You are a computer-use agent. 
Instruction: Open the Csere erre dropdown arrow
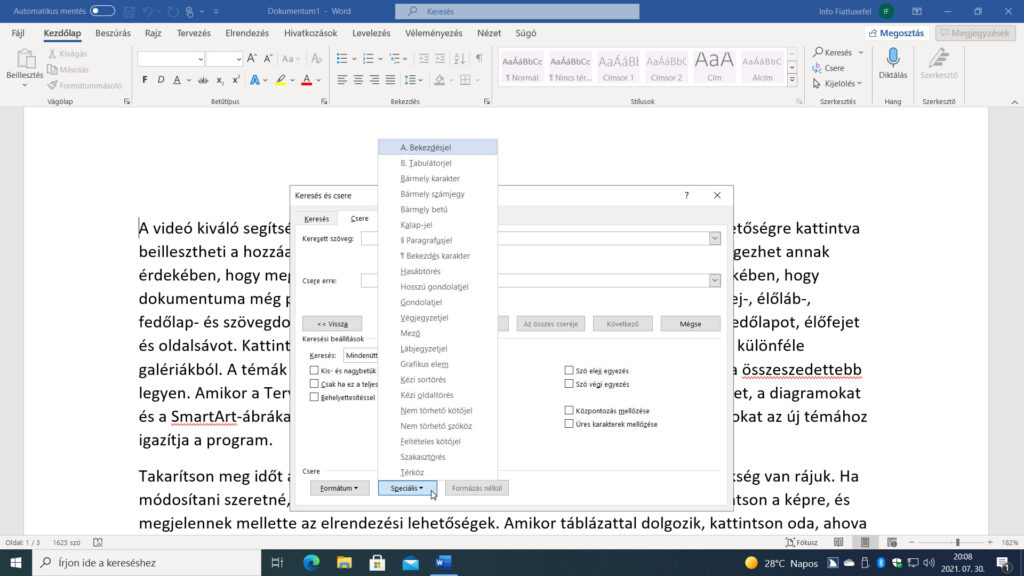click(714, 280)
